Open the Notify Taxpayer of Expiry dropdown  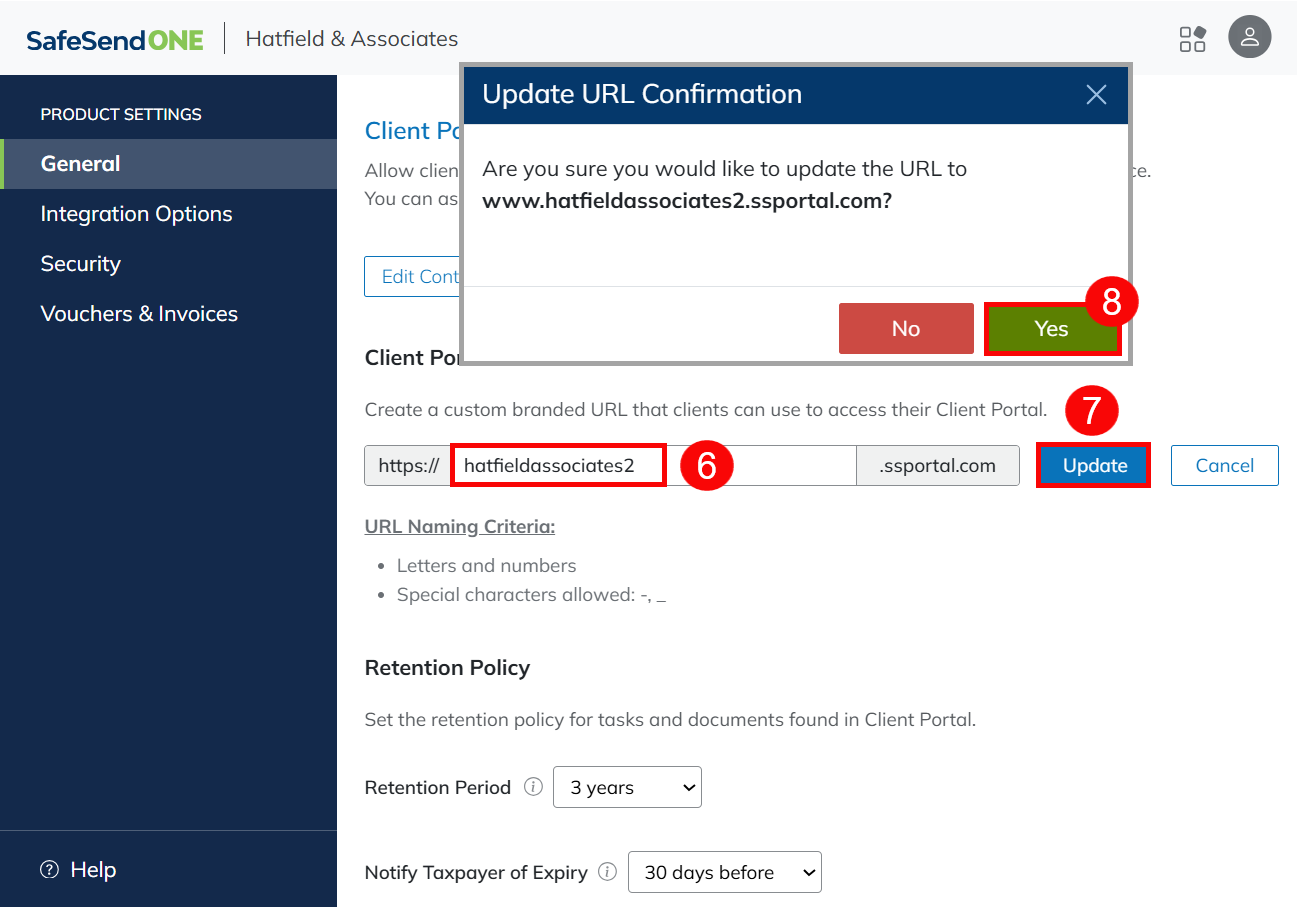724,872
